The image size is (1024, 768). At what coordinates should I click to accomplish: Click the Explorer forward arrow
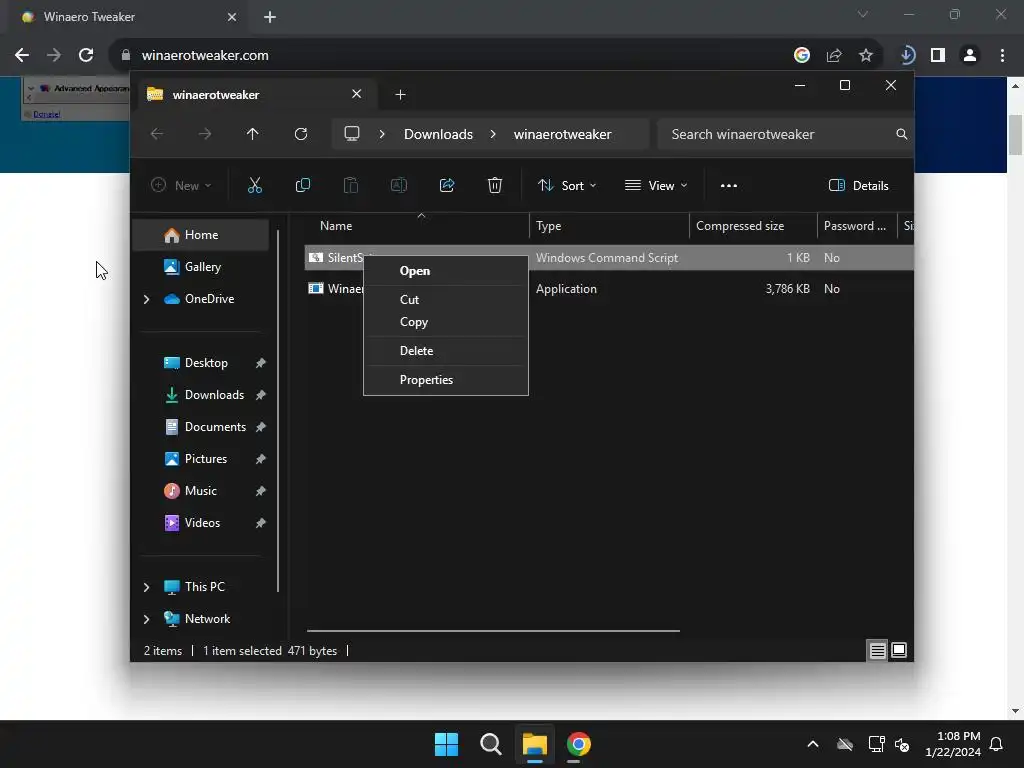coord(204,134)
